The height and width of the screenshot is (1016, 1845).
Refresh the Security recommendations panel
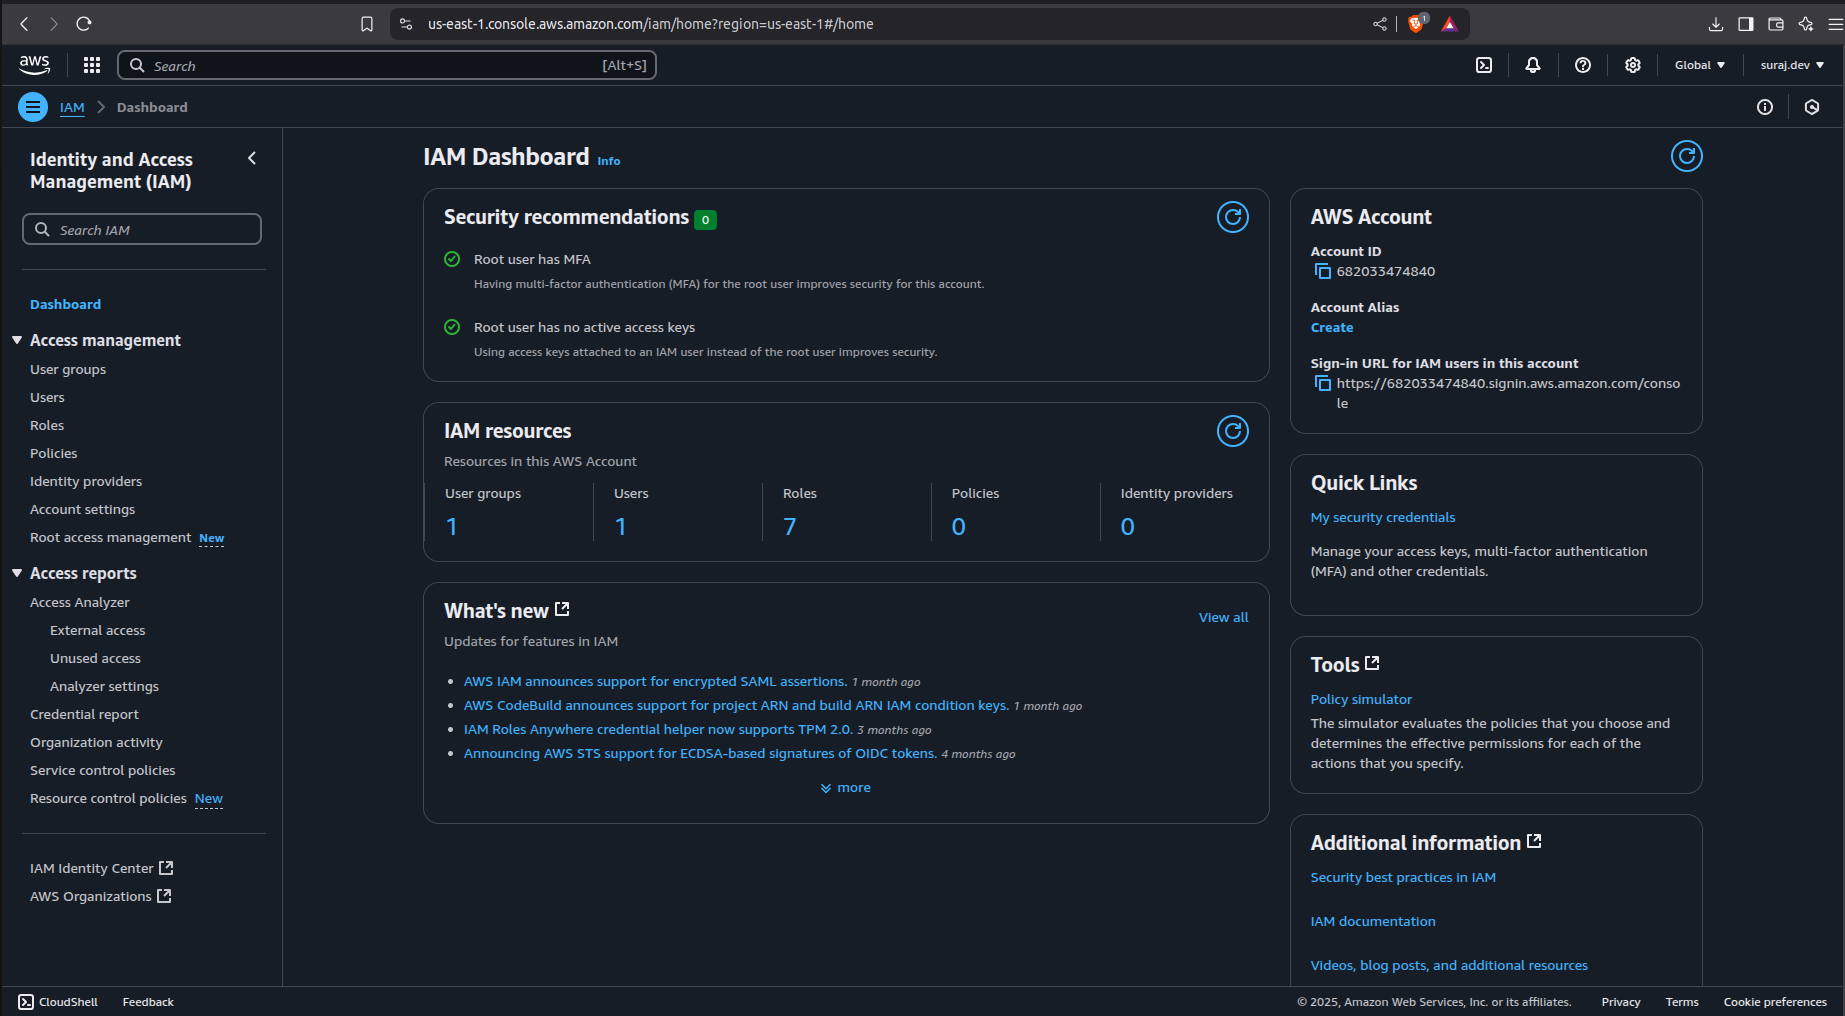pos(1233,217)
